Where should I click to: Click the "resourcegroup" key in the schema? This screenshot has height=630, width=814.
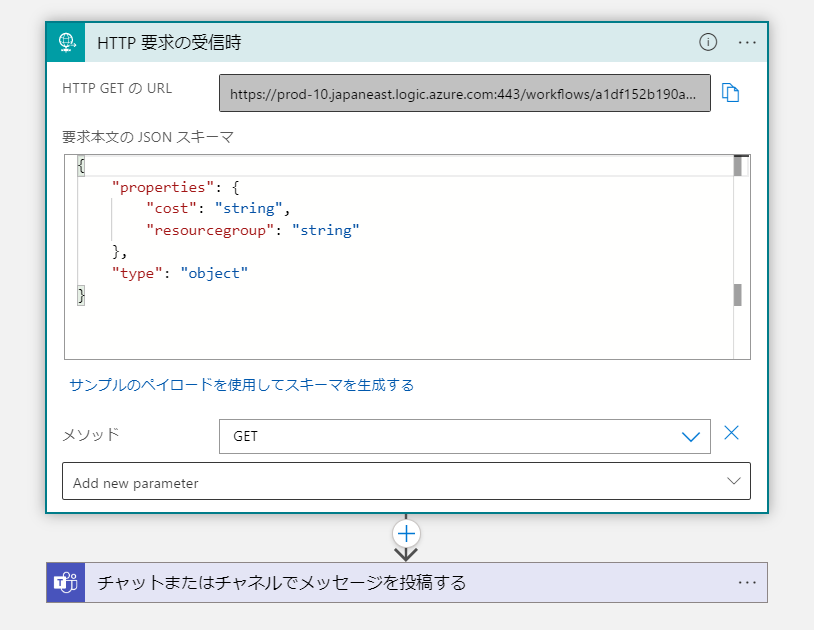coord(210,230)
